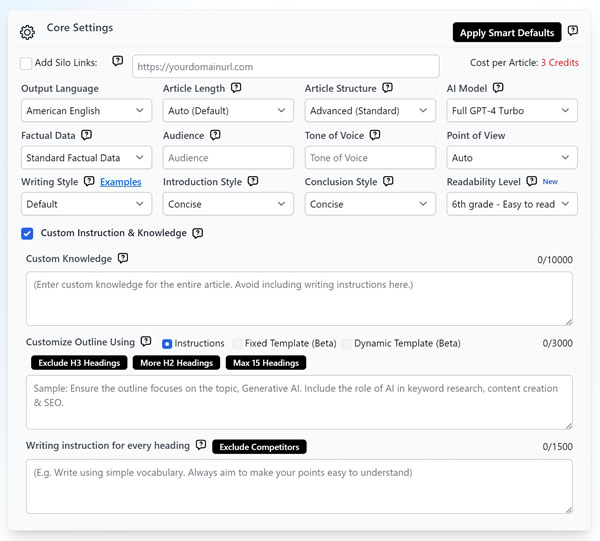Open Custom Knowledge help icon
Viewport: 600px width, 541px height.
[123, 258]
